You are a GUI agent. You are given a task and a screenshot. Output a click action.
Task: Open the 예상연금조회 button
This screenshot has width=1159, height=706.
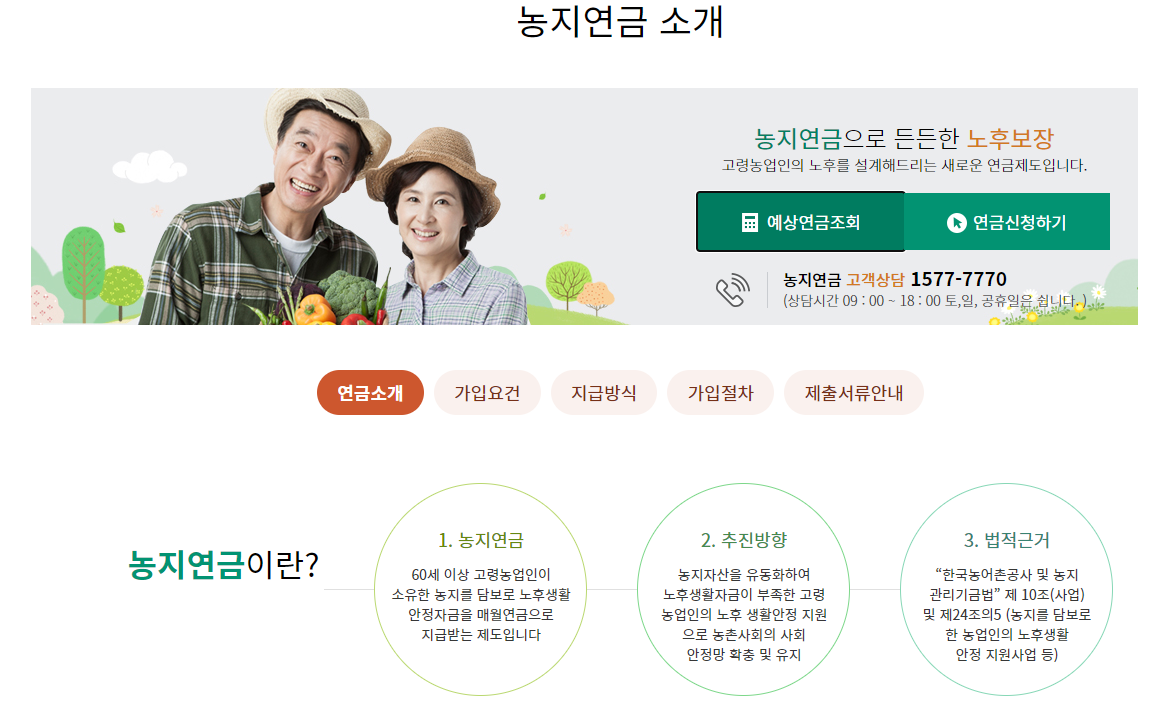click(801, 222)
